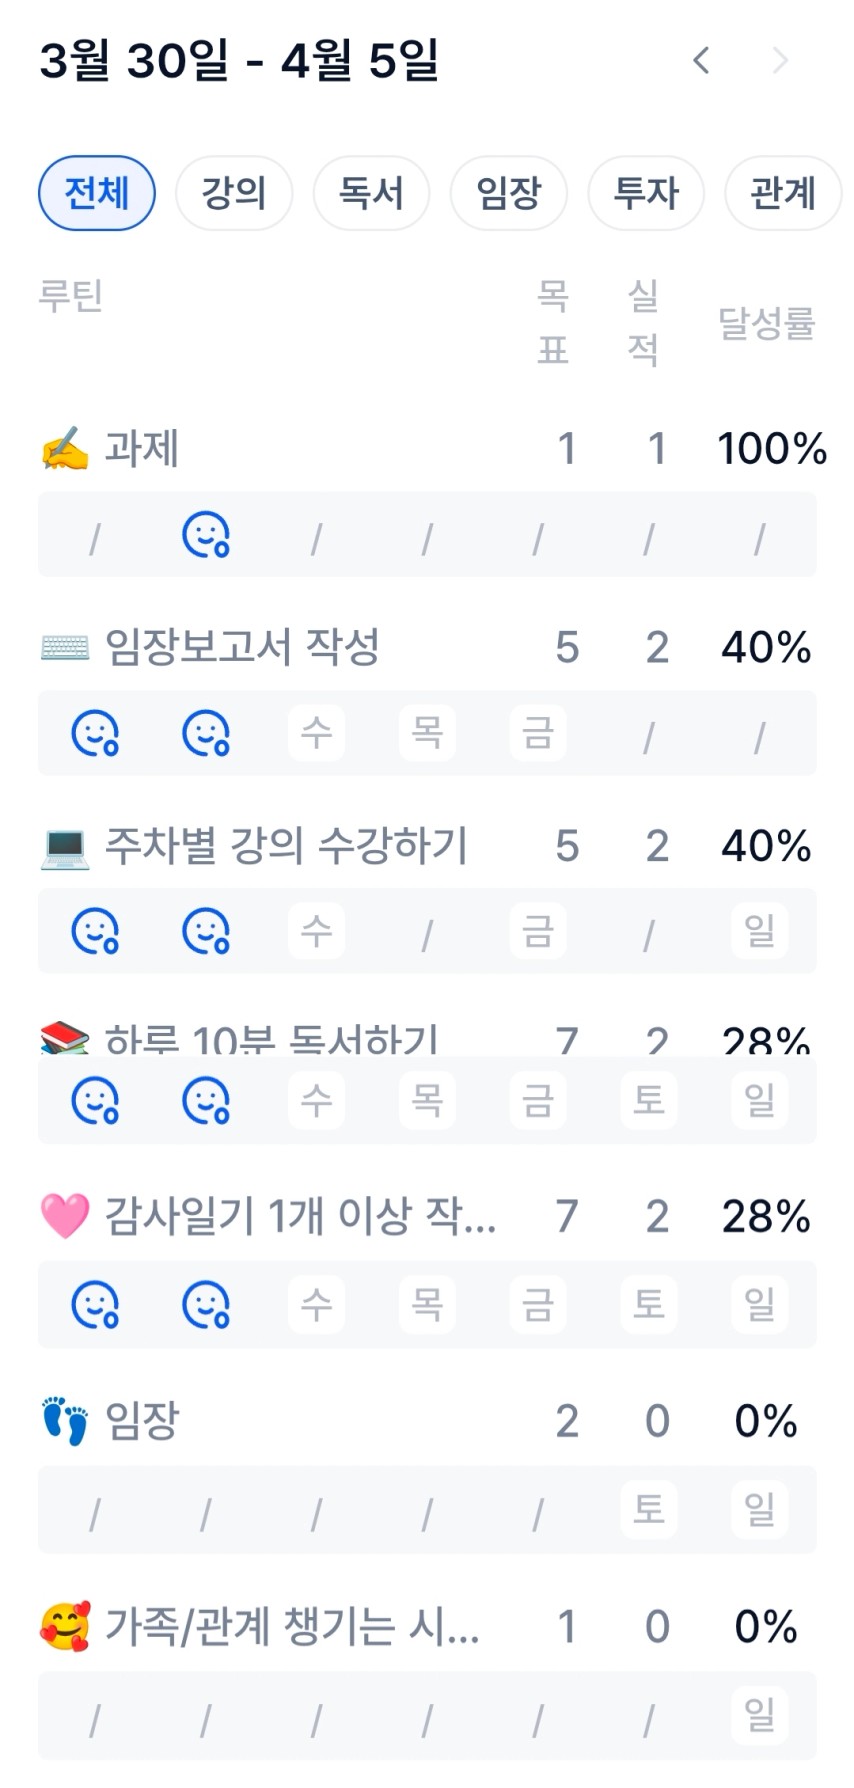Toggle 금 day for 주차별 강의 수강하기
The height and width of the screenshot is (1788, 854).
538,931
